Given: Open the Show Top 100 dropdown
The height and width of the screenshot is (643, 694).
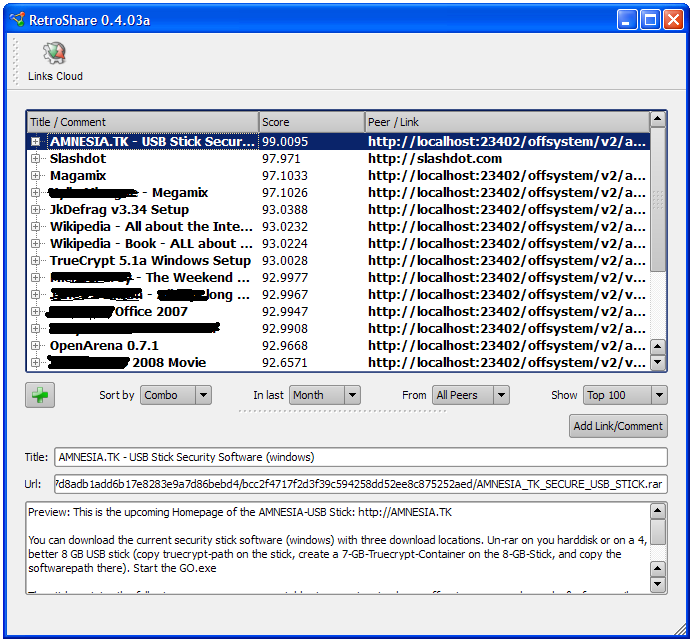Looking at the screenshot, I should click(625, 395).
